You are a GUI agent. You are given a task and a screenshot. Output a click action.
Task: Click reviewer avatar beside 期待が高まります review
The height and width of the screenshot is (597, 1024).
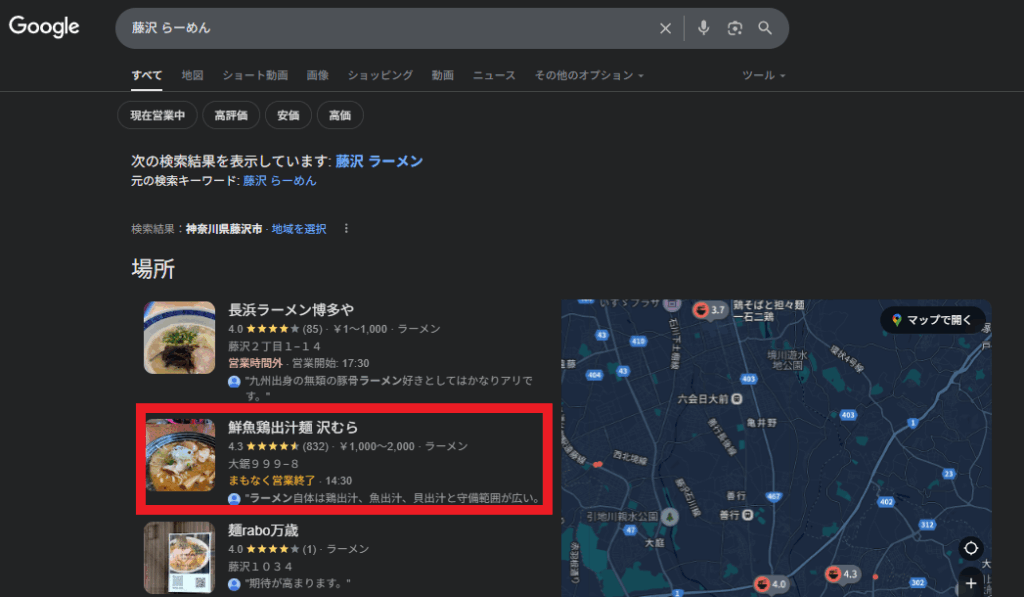pos(234,583)
